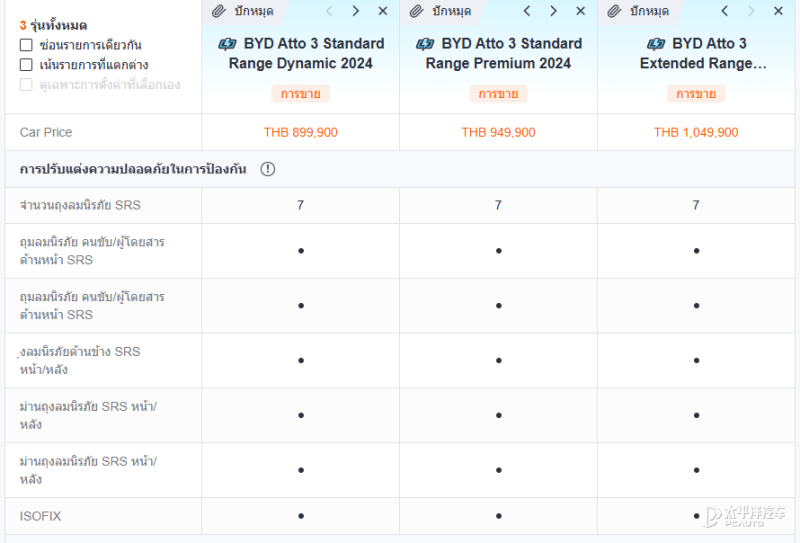This screenshot has height=543, width=800.
Task: Move Standard Range Dynamic column right
Action: (x=356, y=11)
